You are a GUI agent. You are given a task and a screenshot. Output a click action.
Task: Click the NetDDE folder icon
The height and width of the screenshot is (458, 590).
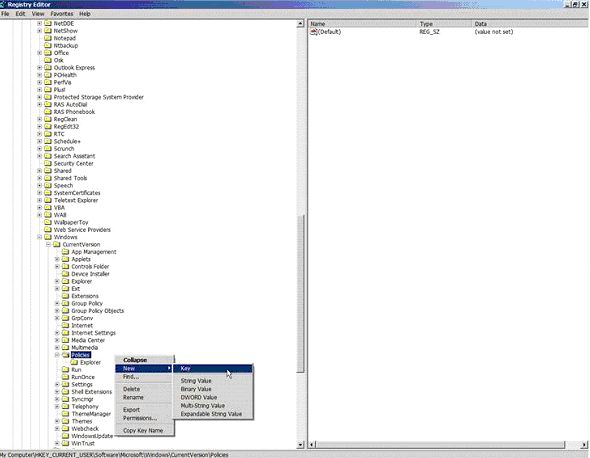(48, 23)
